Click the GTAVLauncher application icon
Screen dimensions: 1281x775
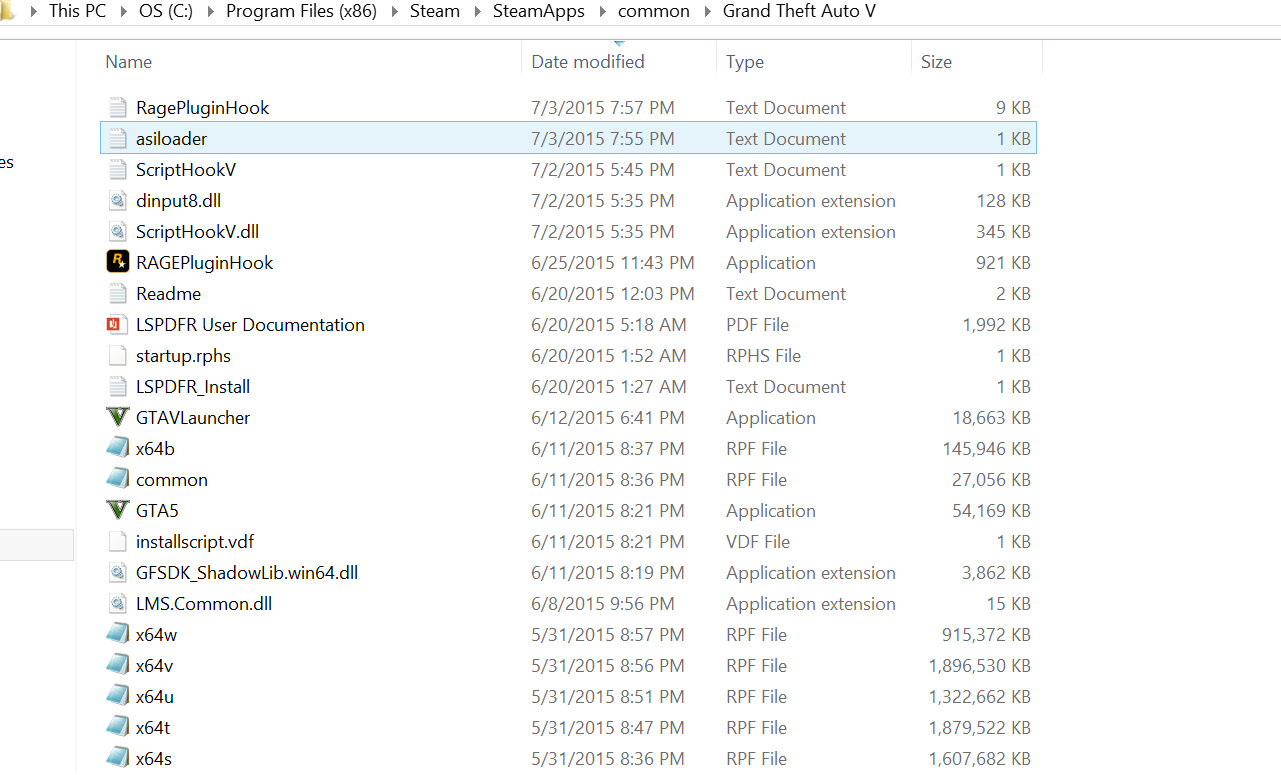[118, 417]
